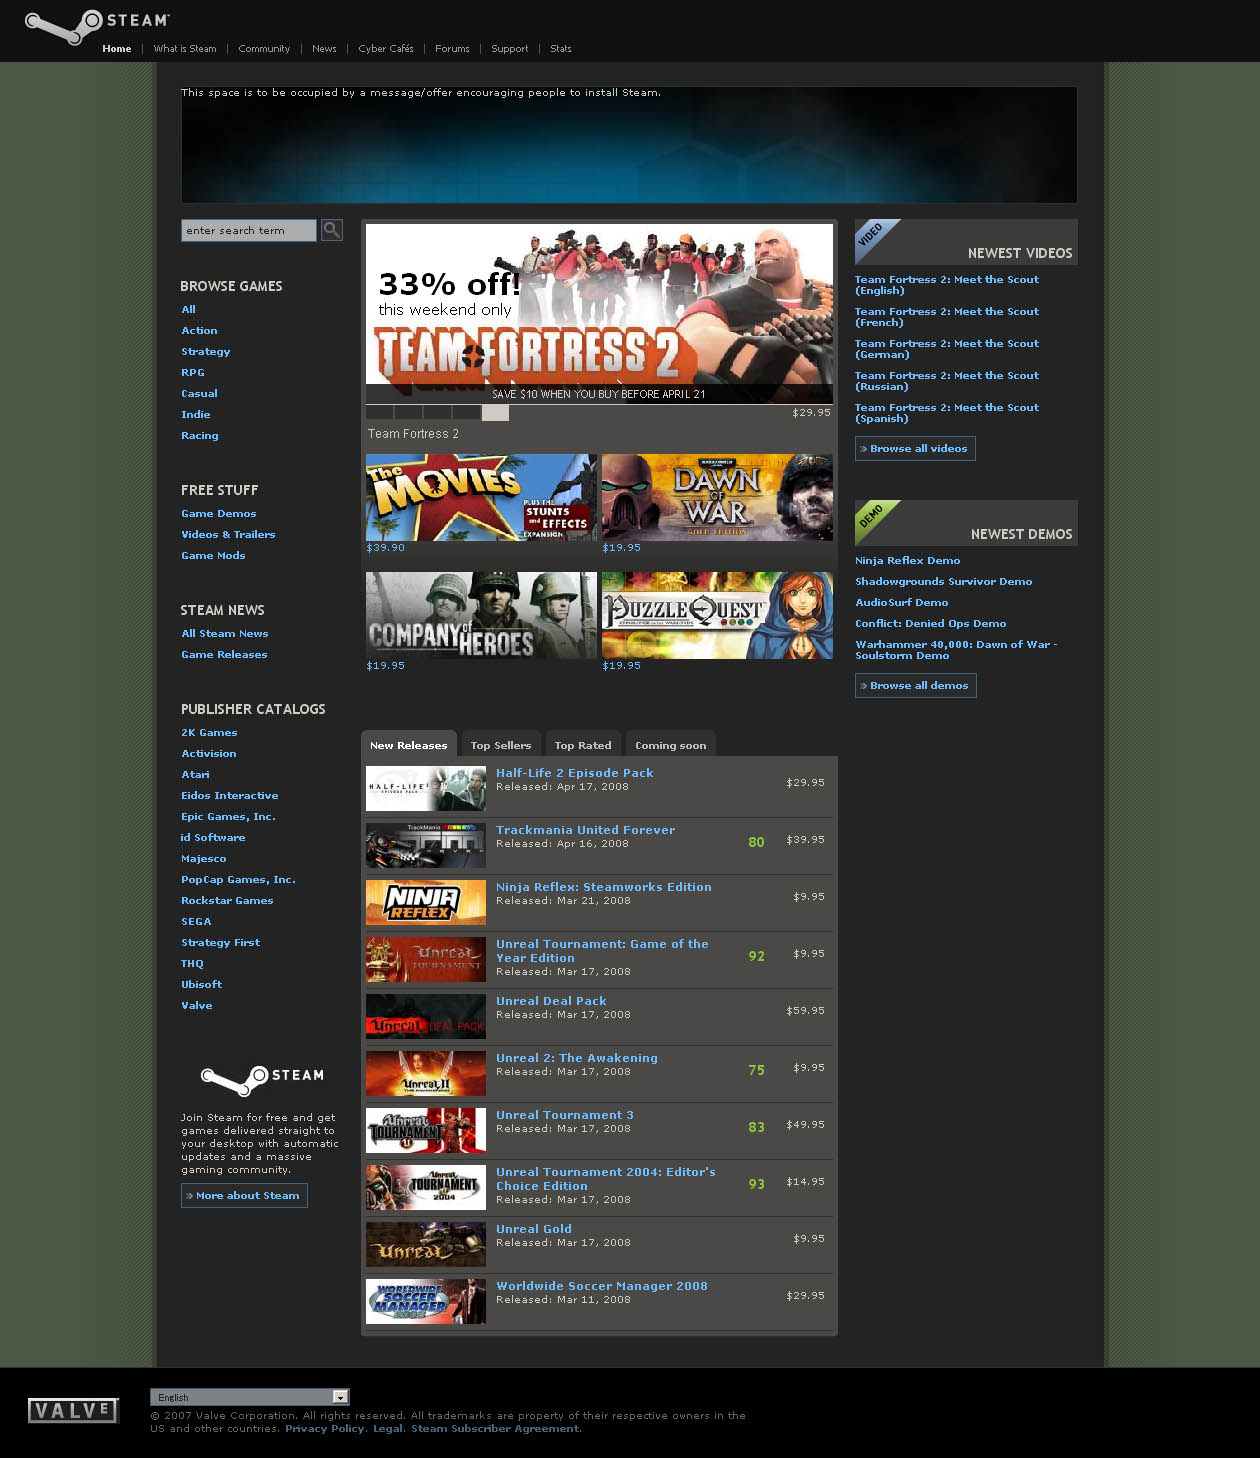This screenshot has height=1458, width=1260.
Task: Open the language dropdown set to English
Action: pyautogui.click(x=250, y=1397)
